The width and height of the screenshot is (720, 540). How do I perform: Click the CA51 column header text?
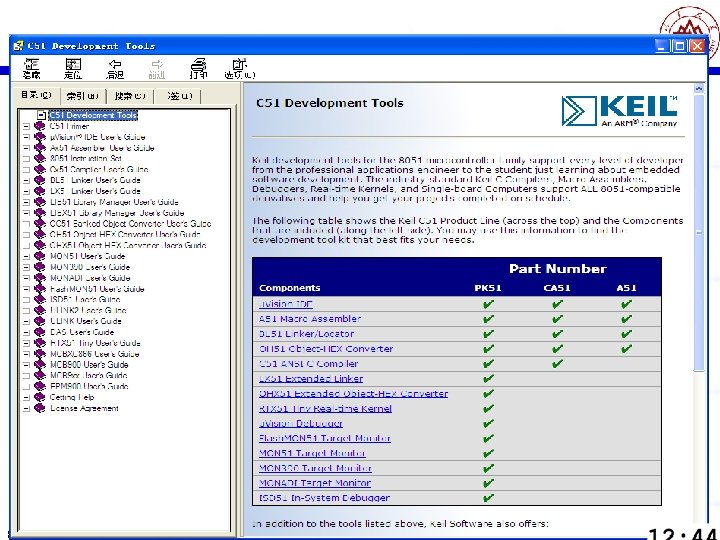(557, 288)
